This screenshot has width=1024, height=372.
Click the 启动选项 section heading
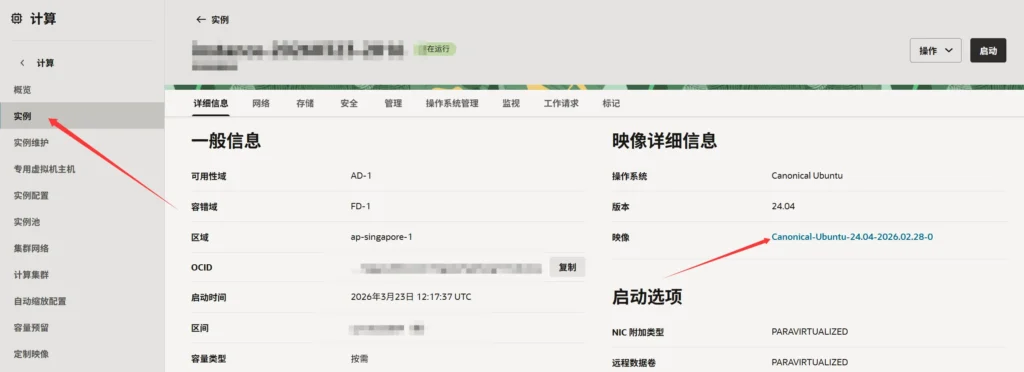(x=647, y=296)
